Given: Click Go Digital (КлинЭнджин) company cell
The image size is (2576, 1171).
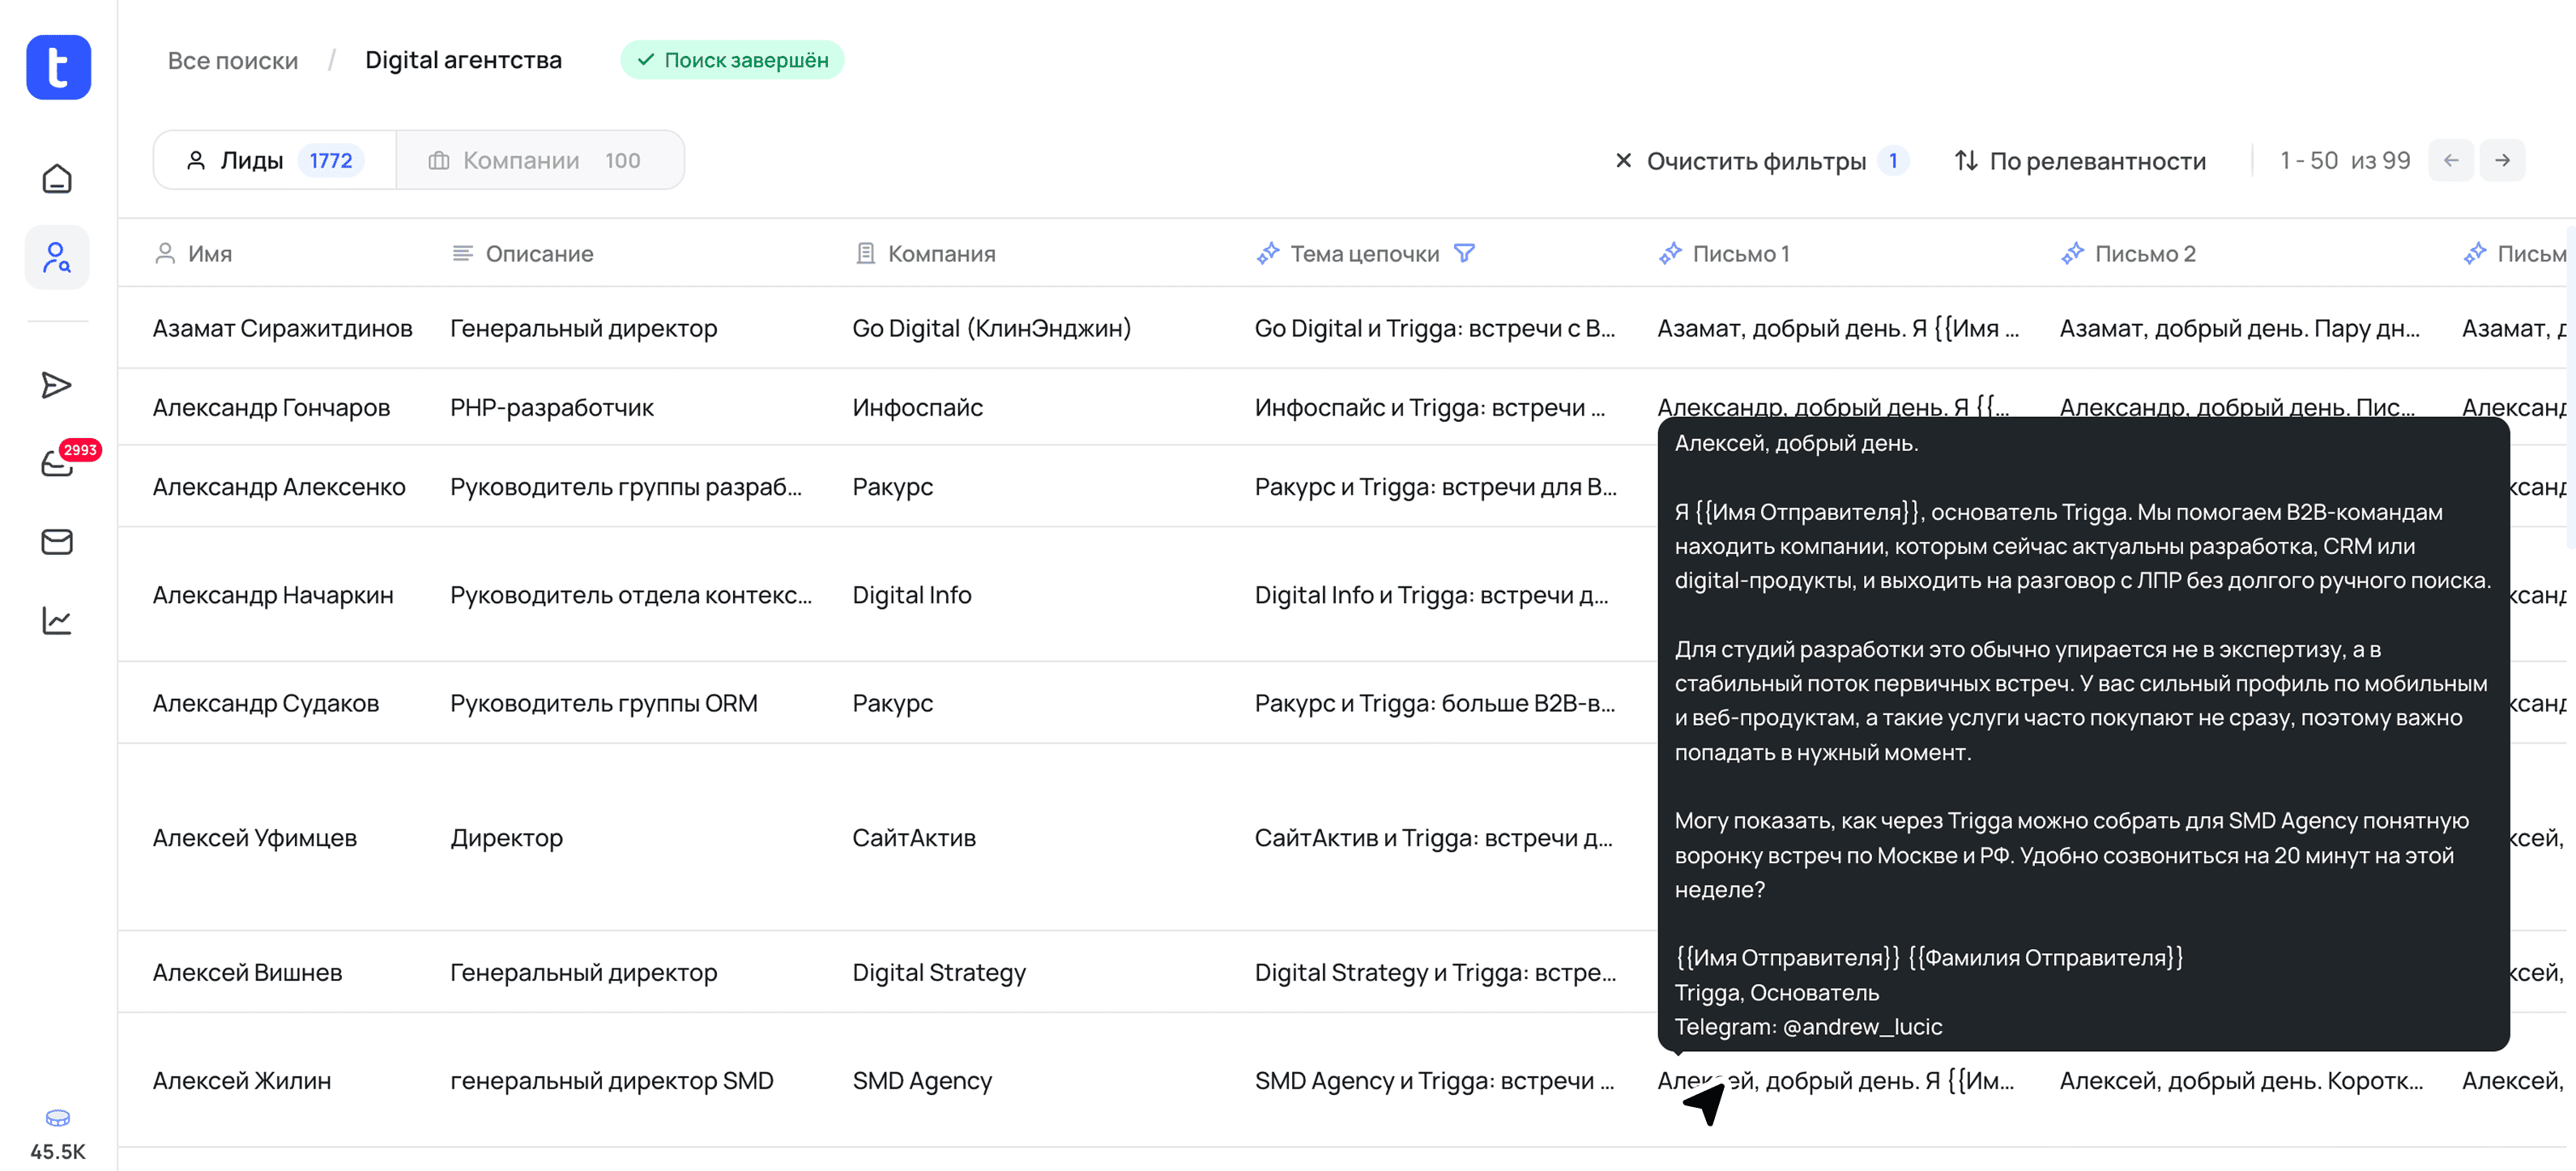Looking at the screenshot, I should pos(992,329).
